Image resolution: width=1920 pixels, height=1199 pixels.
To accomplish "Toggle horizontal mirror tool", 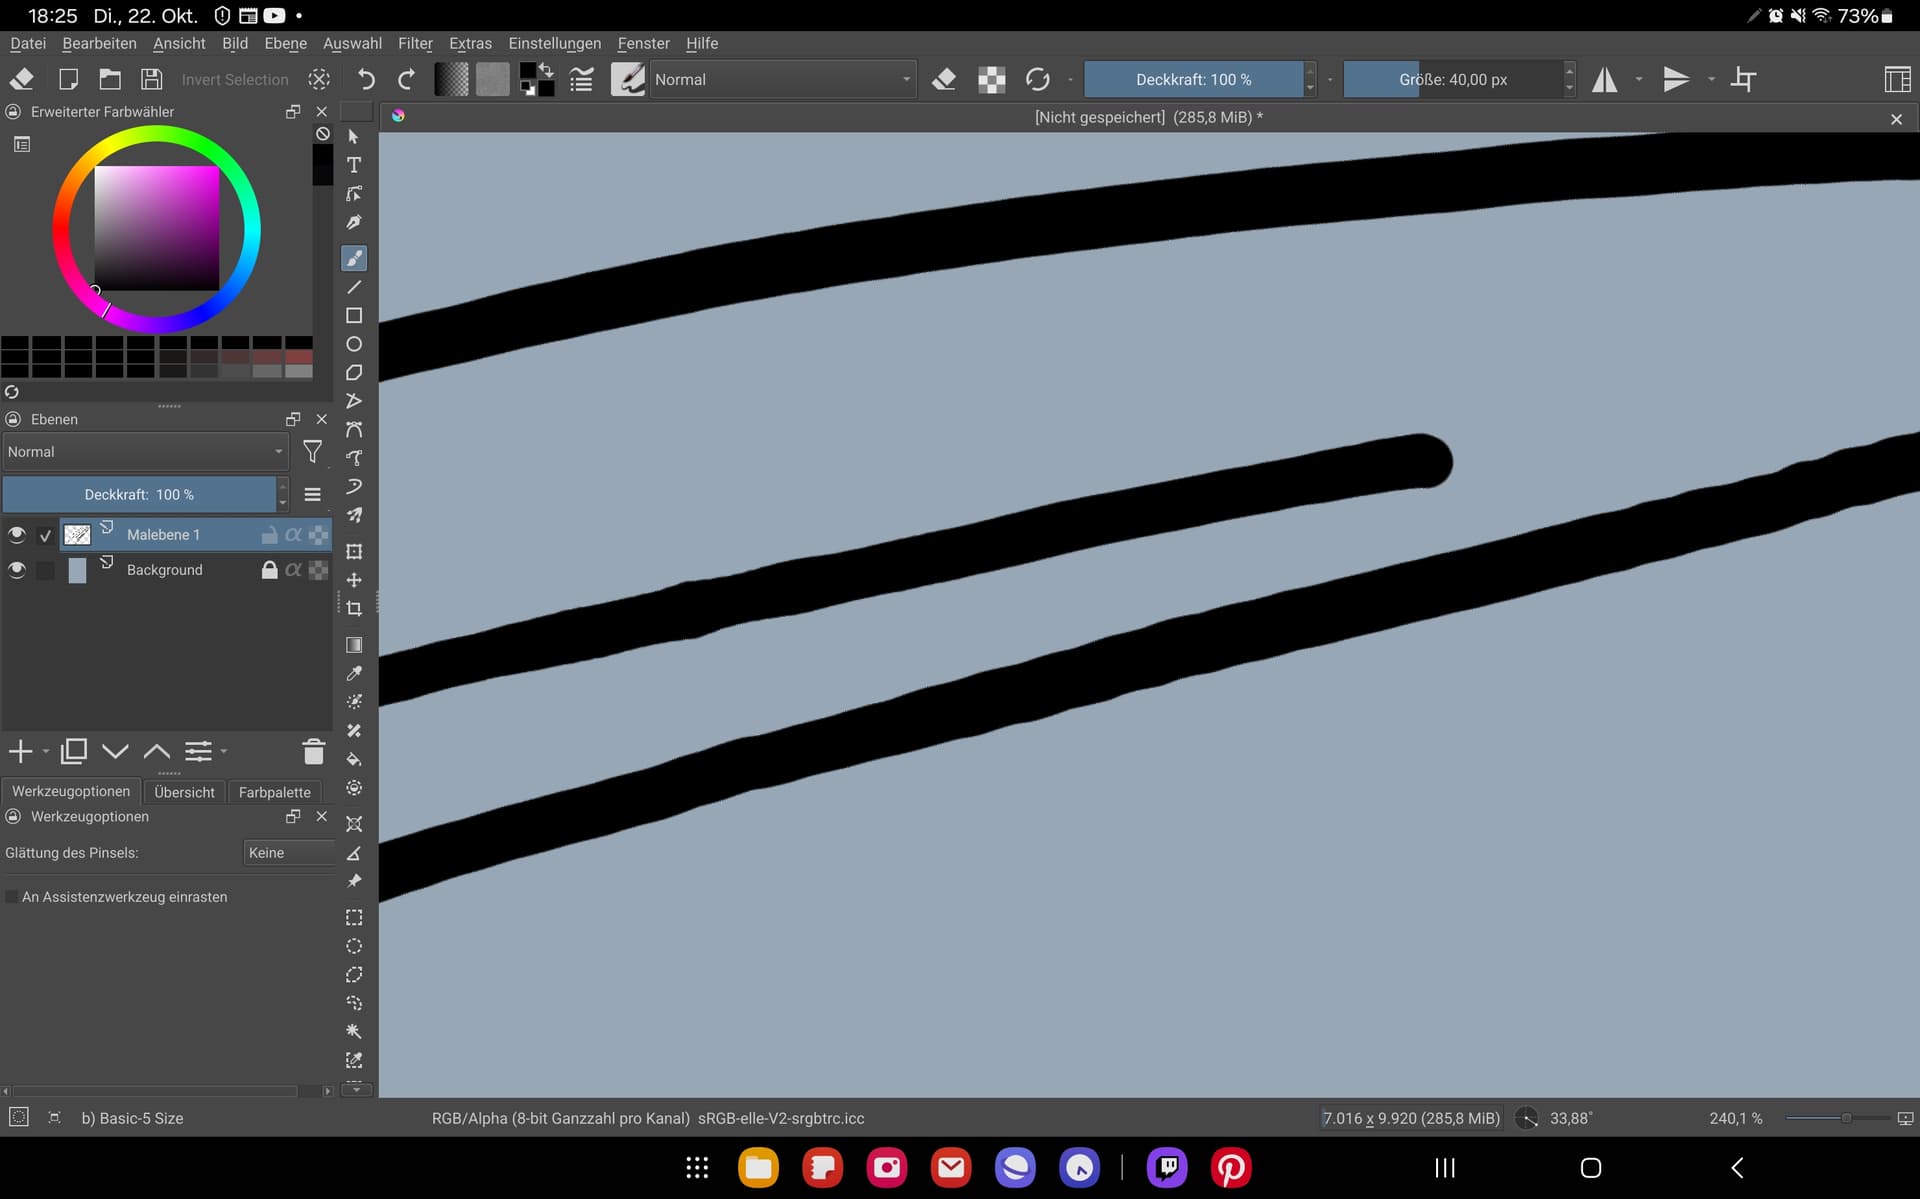I will click(x=1605, y=80).
